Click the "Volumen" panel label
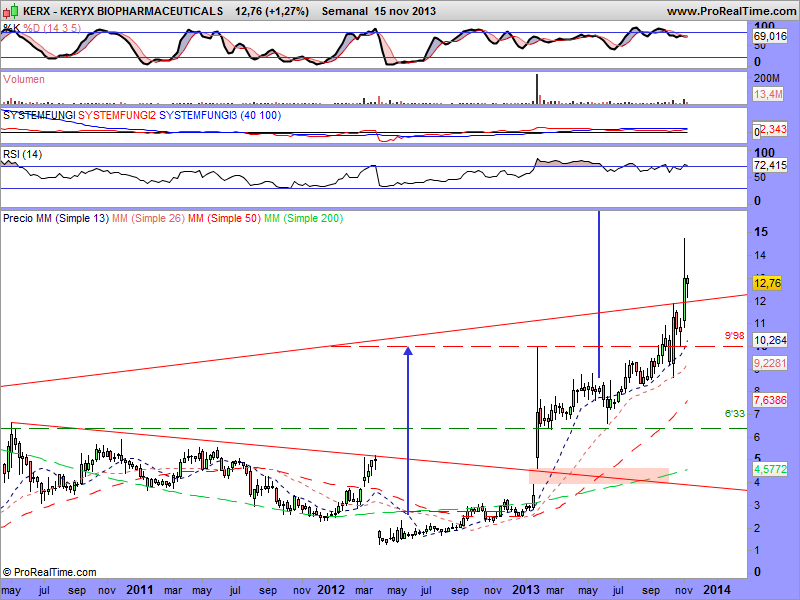 coord(23,79)
